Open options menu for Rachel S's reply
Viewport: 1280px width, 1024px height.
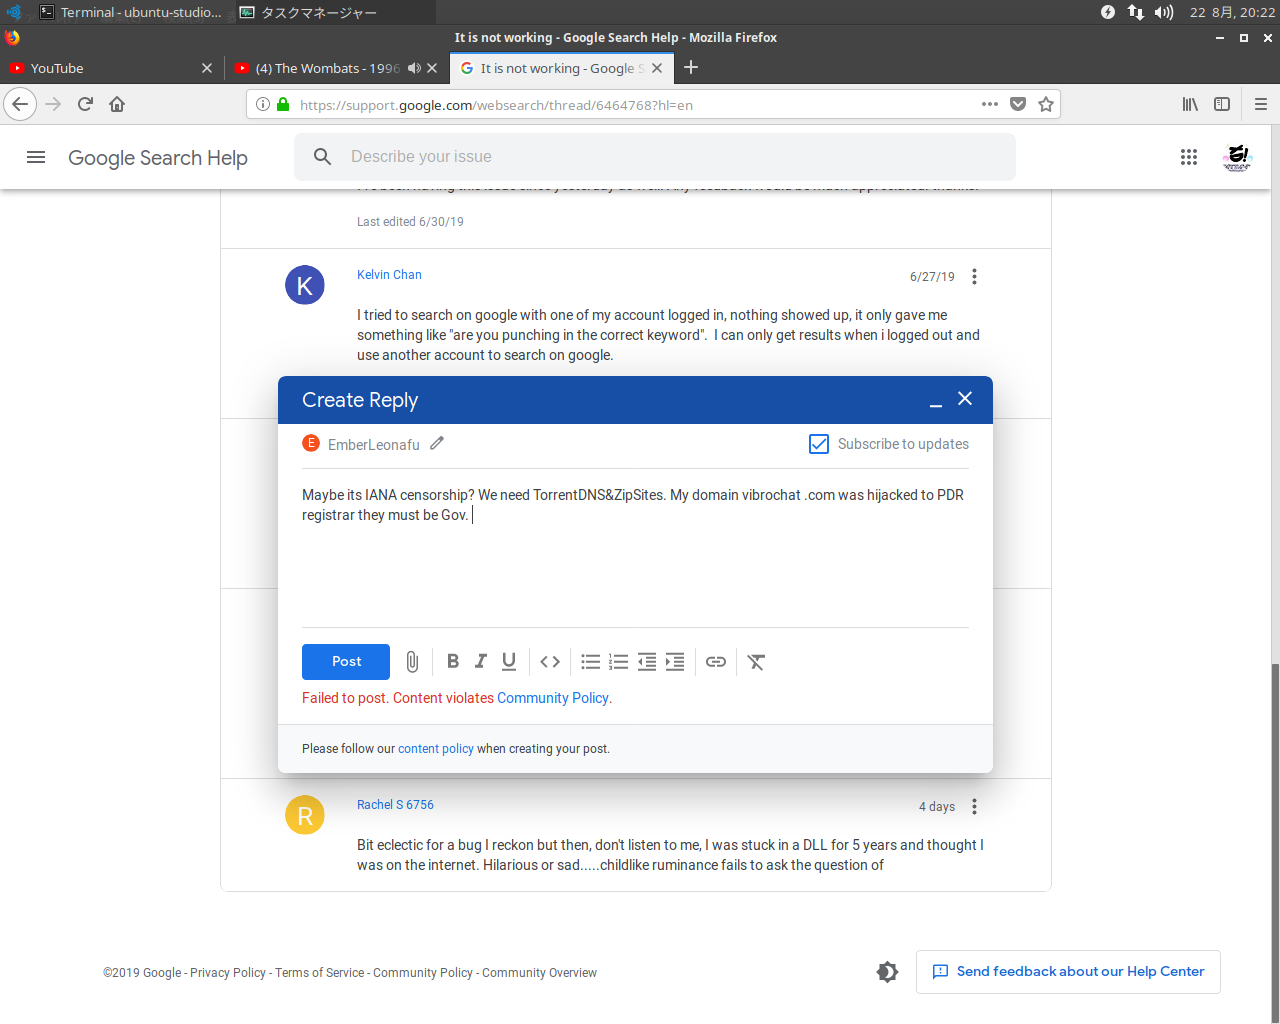[x=974, y=807]
